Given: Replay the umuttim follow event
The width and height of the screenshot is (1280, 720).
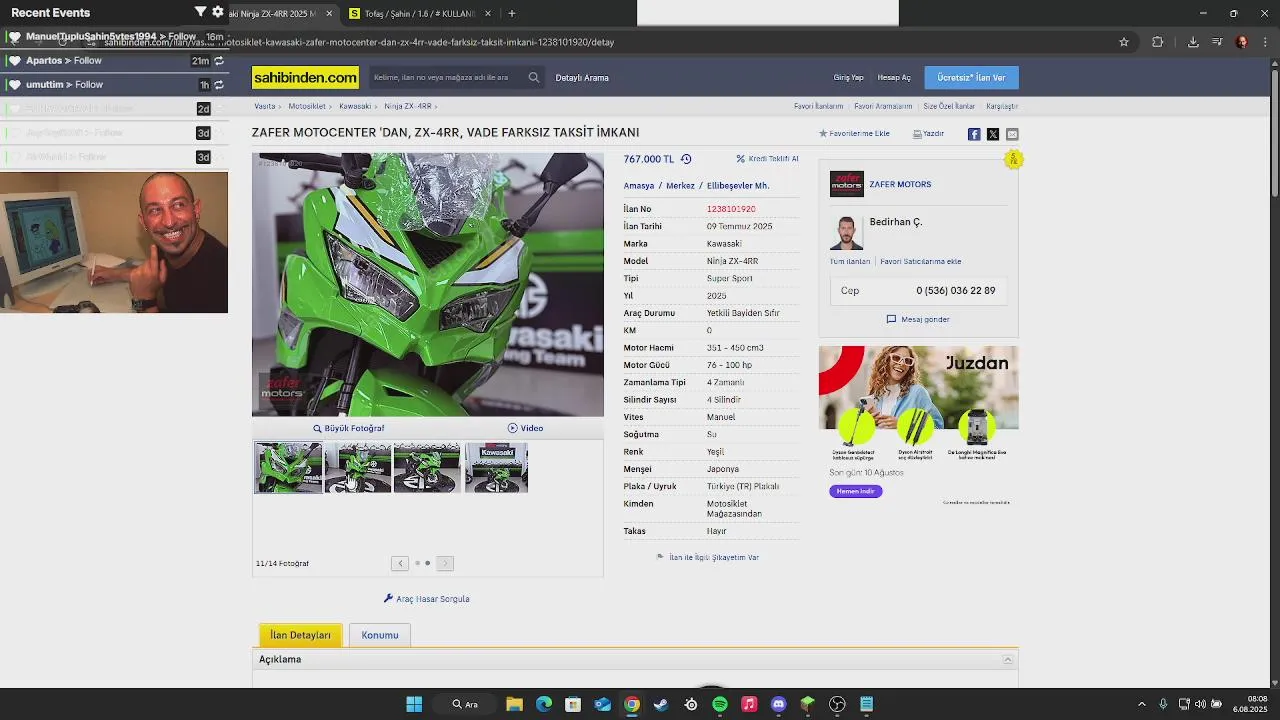Looking at the screenshot, I should 218,85.
